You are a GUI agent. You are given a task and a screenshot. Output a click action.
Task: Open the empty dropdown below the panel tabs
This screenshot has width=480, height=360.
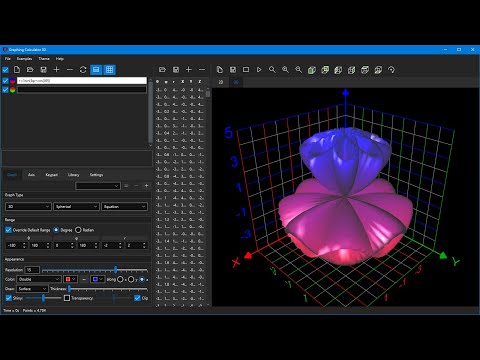click(x=98, y=186)
